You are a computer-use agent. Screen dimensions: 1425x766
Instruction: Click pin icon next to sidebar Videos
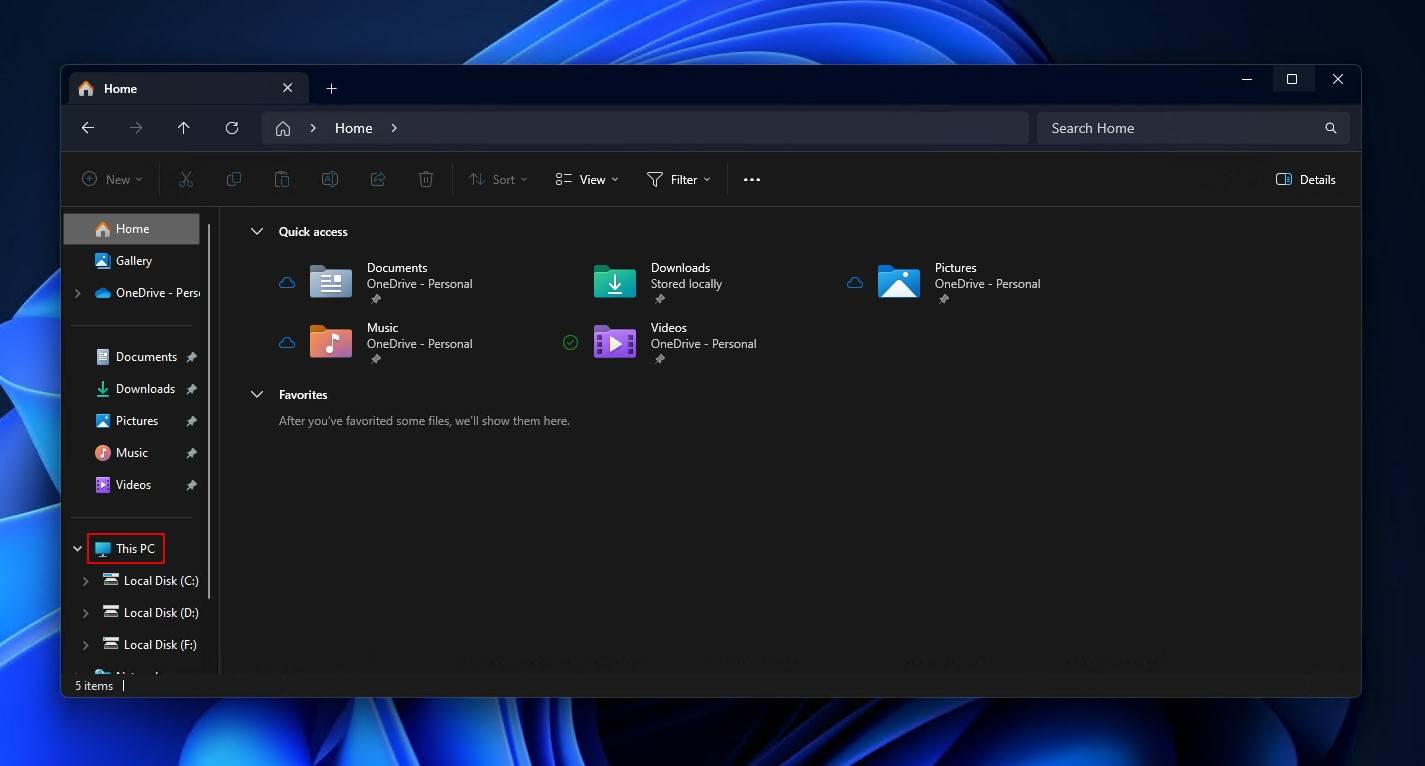[191, 485]
